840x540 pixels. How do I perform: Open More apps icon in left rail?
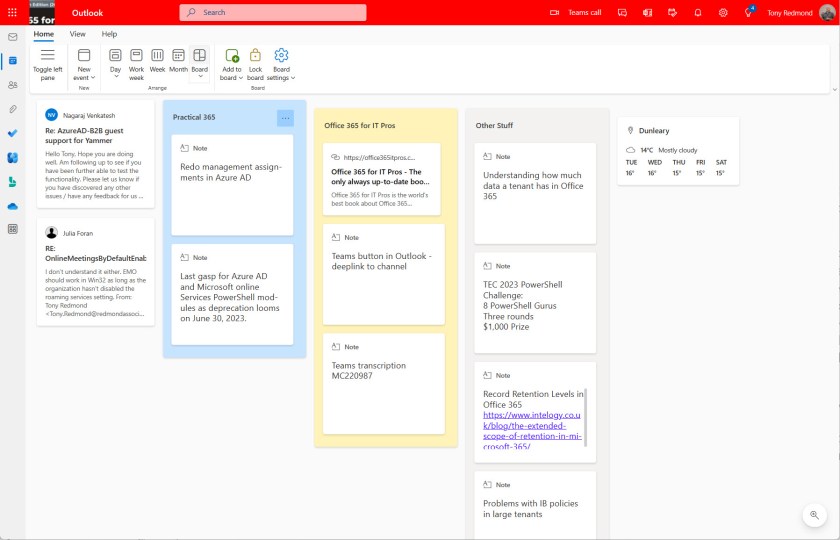[13, 229]
